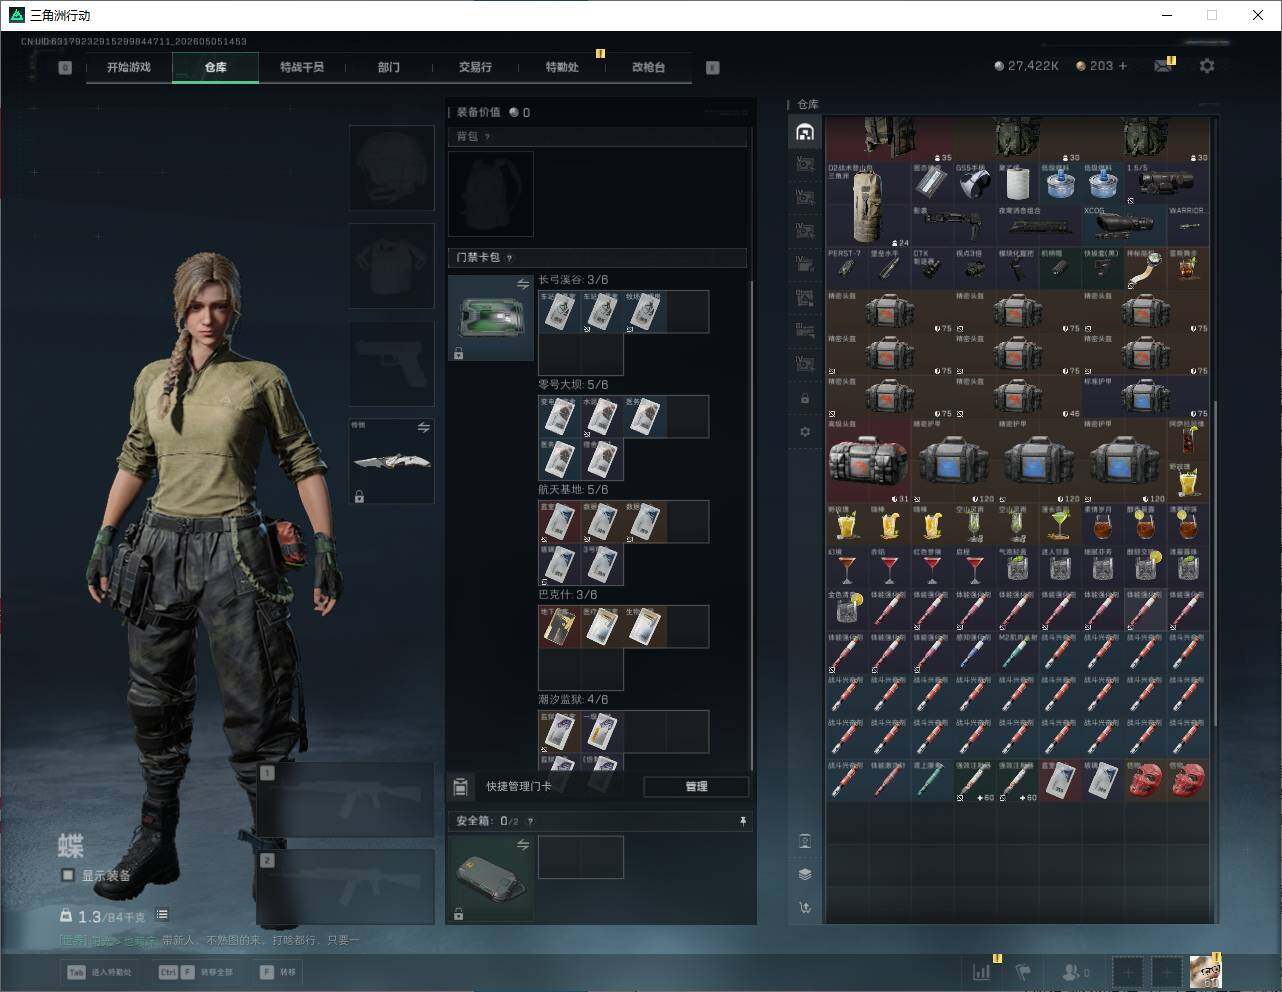The width and height of the screenshot is (1282, 992).
Task: Open the 改枪台 tab
Action: pyautogui.click(x=648, y=67)
